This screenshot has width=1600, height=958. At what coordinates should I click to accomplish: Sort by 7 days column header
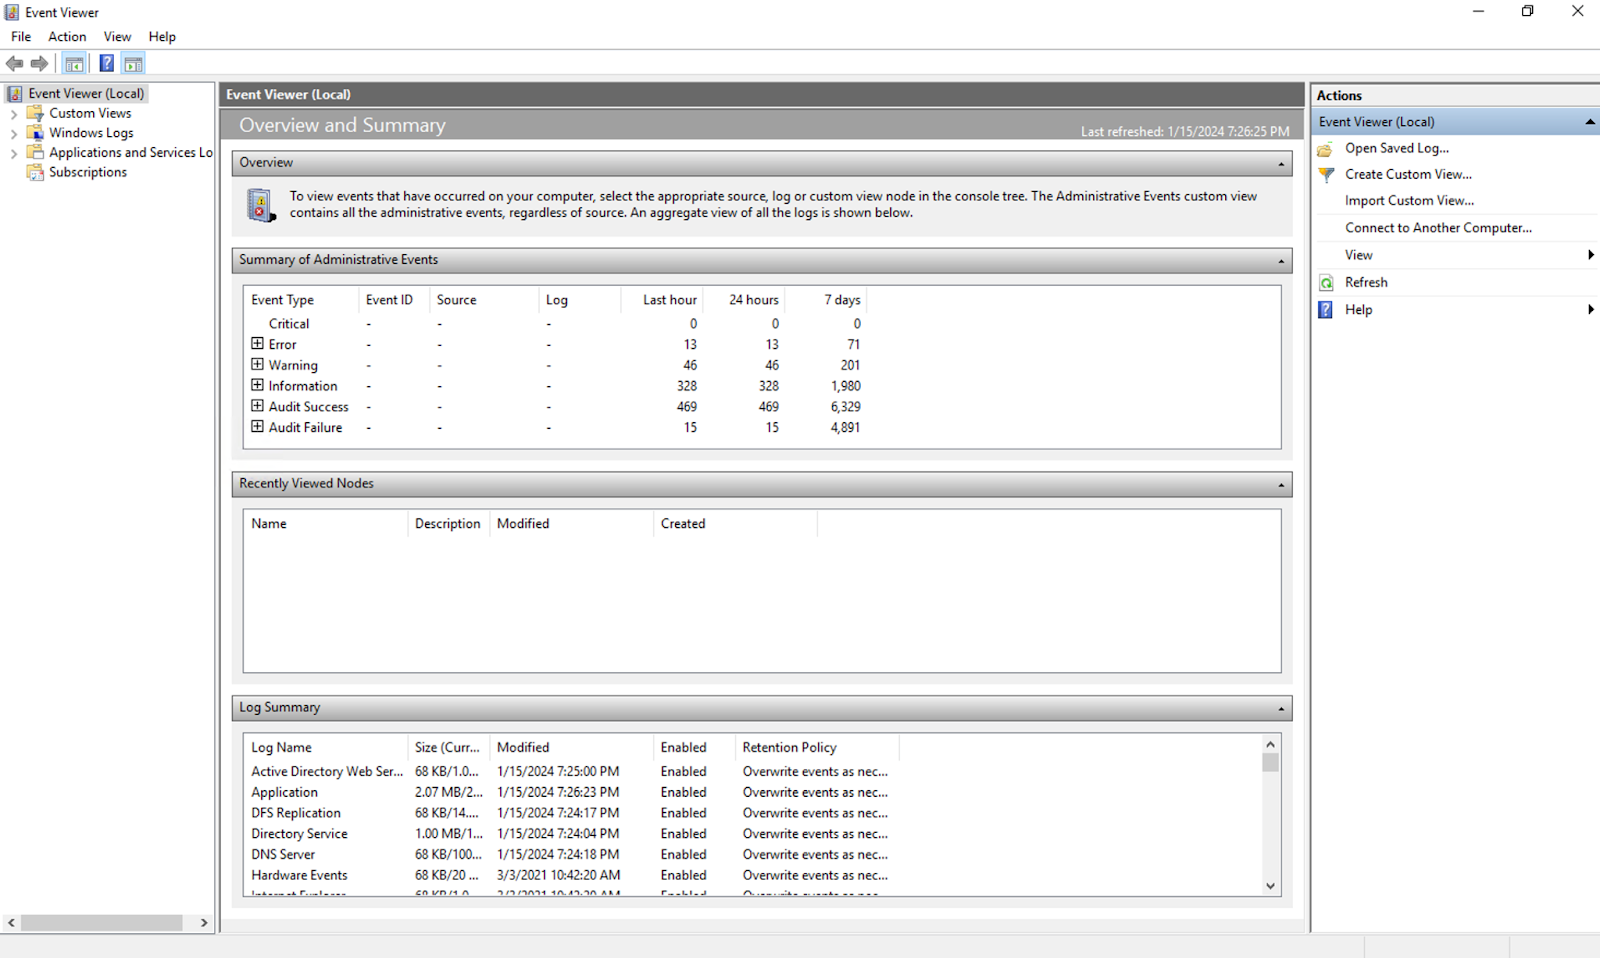[825, 300]
